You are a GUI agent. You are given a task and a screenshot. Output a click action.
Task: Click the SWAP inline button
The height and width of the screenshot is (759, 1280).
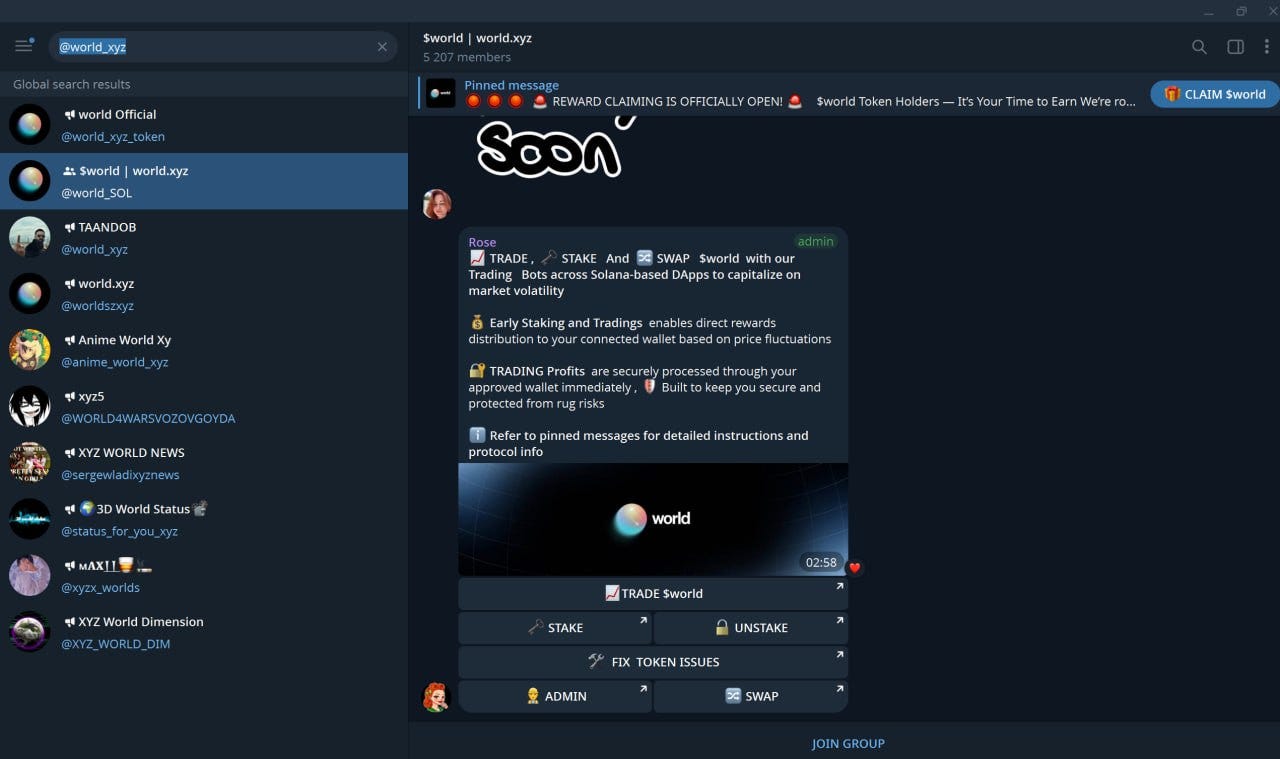751,696
